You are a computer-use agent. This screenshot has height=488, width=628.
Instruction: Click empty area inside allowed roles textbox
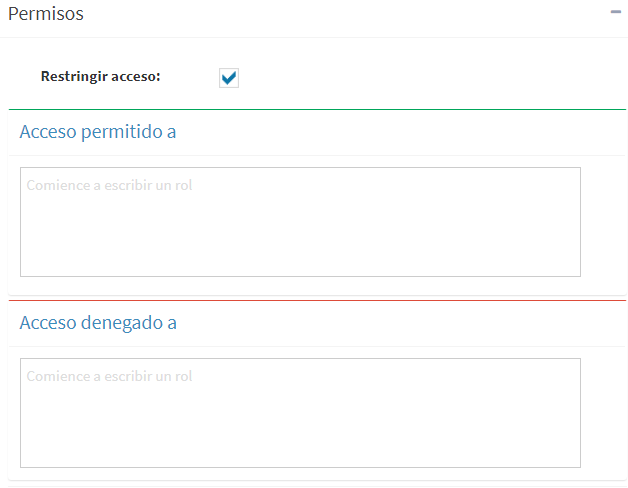pos(300,236)
